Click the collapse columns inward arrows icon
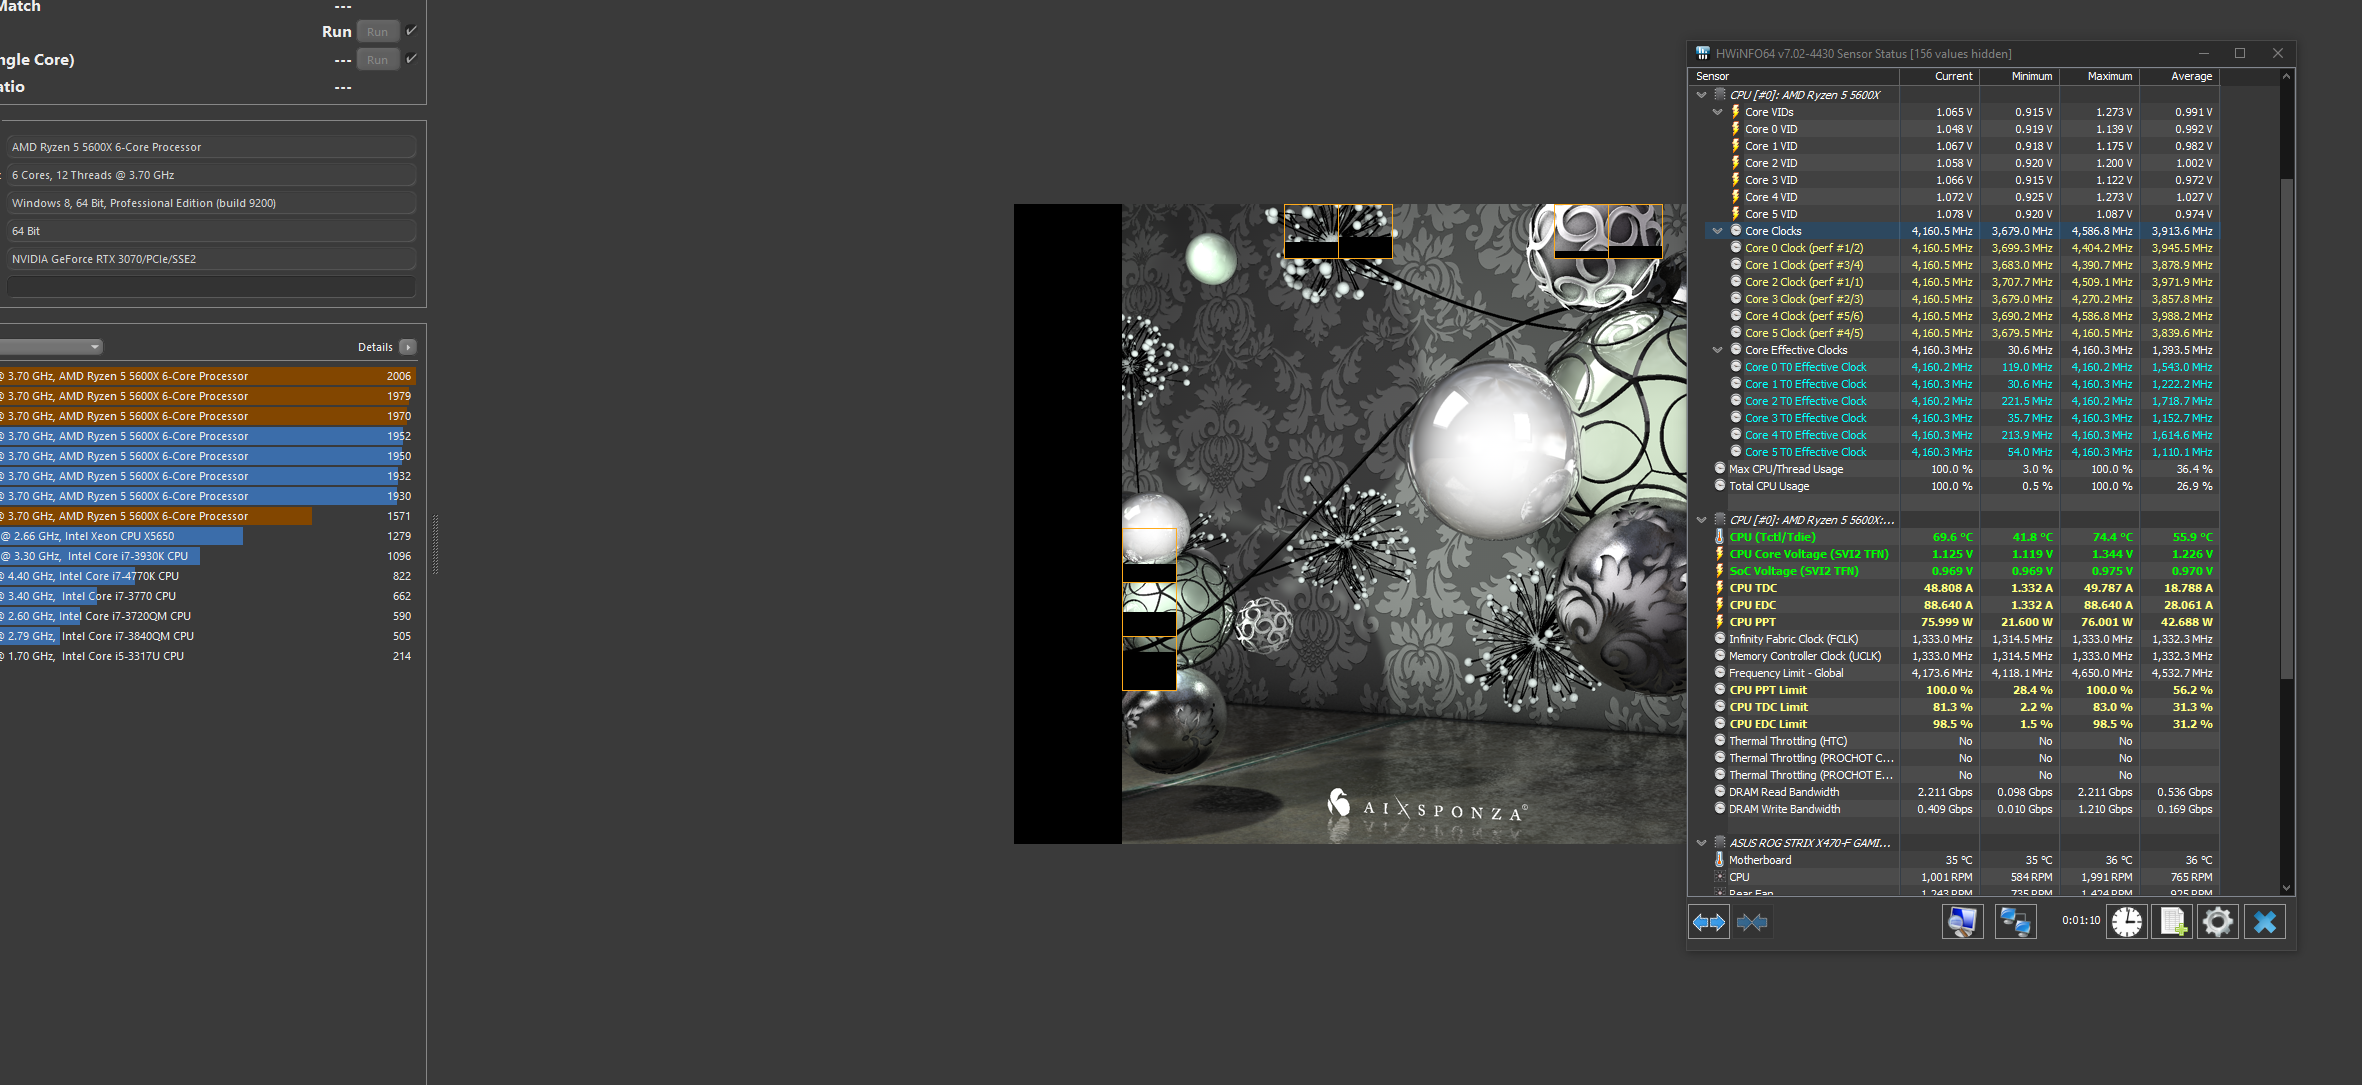This screenshot has height=1085, width=2362. (x=1752, y=922)
